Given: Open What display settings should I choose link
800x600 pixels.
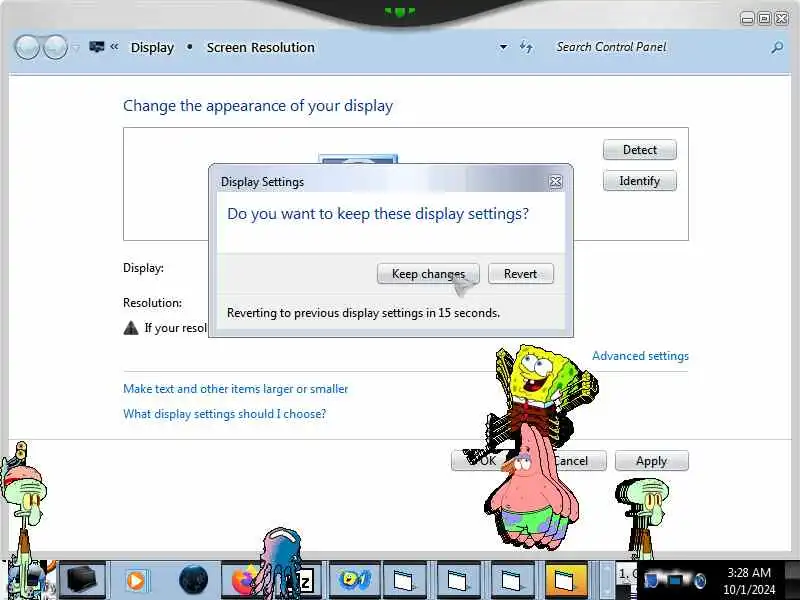Looking at the screenshot, I should [x=224, y=414].
